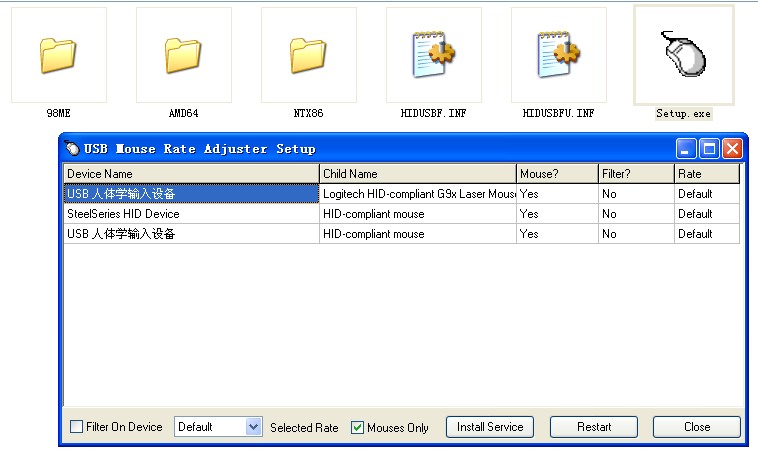
Task: Select the HIDUSBF.INF file icon
Action: (434, 55)
